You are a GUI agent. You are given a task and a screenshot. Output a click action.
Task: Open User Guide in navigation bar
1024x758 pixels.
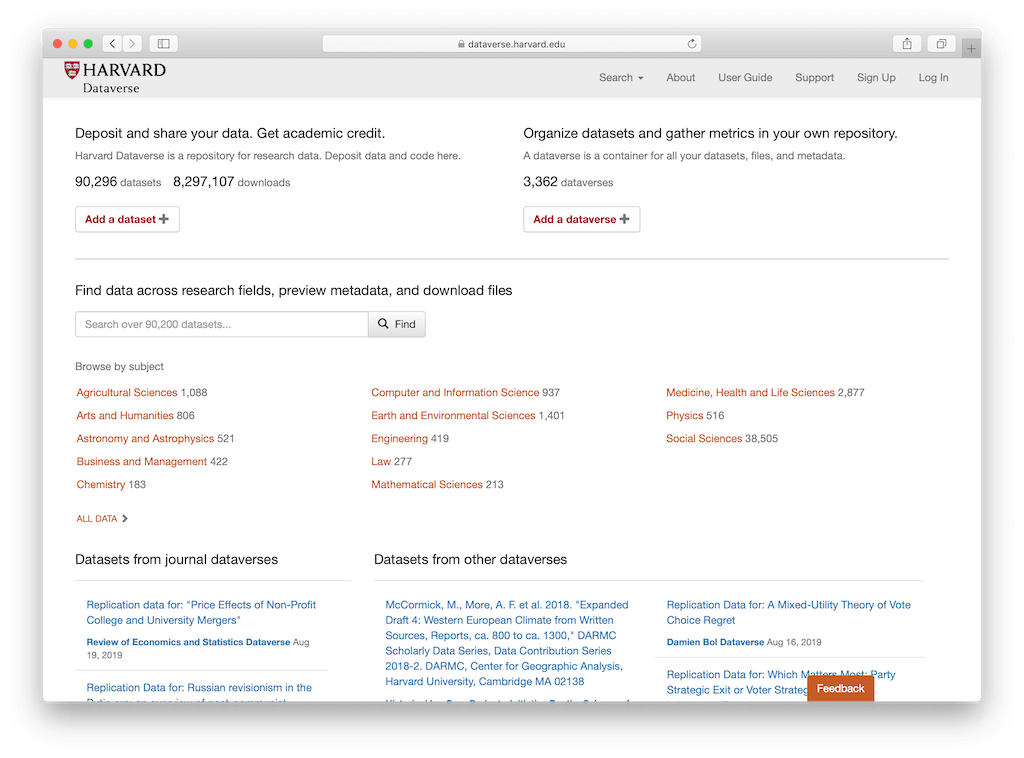[745, 78]
